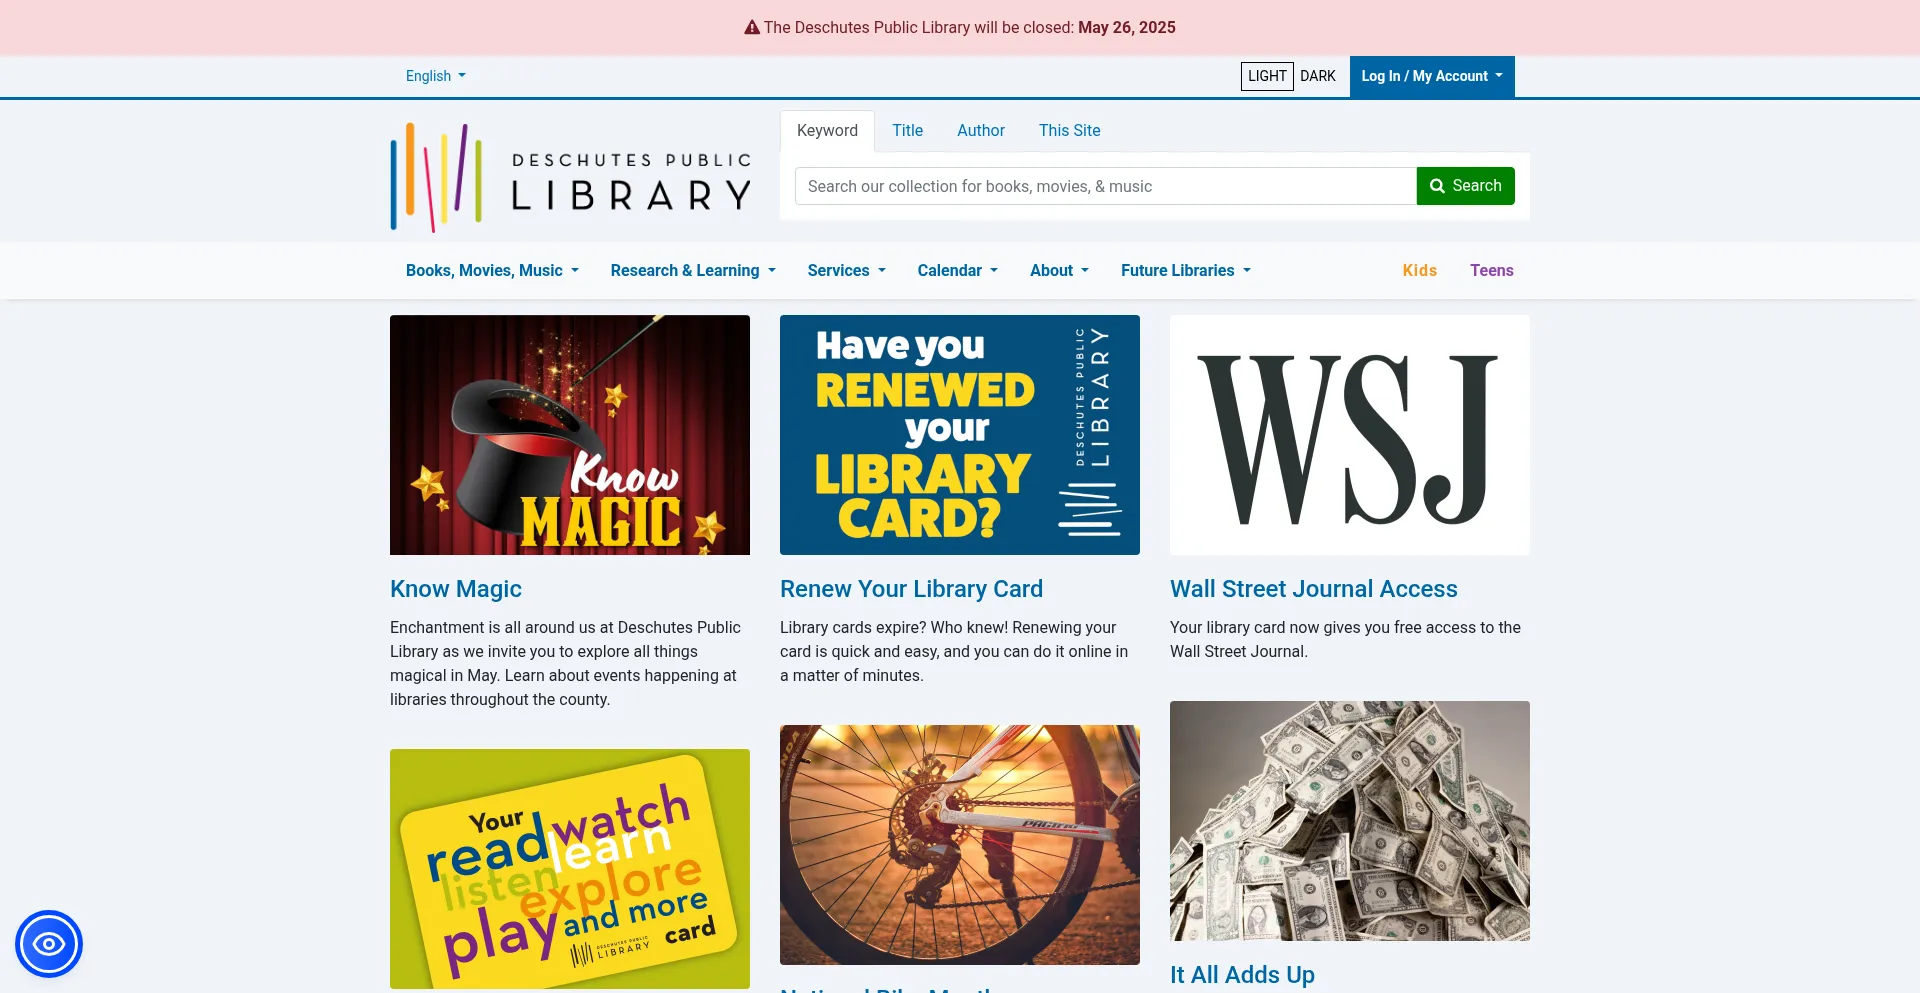Switch to This Site search tab

coord(1069,131)
